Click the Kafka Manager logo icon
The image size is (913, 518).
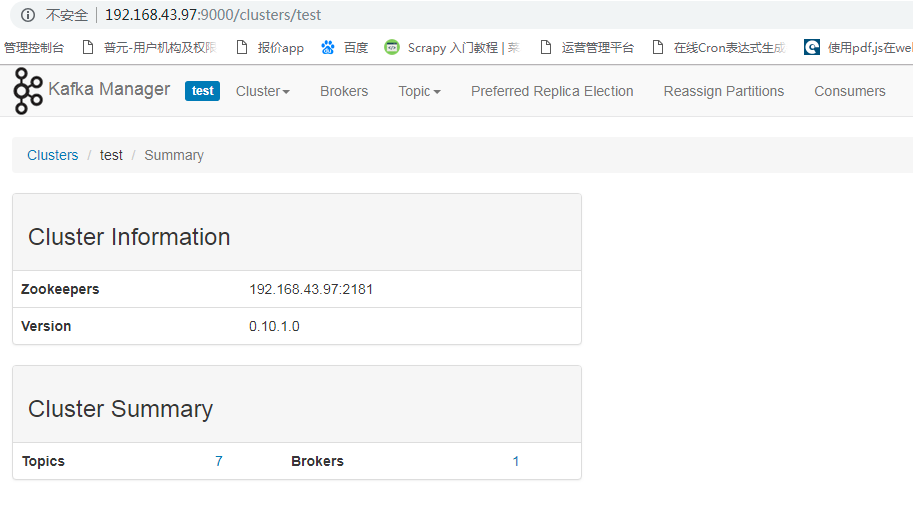pyautogui.click(x=28, y=91)
